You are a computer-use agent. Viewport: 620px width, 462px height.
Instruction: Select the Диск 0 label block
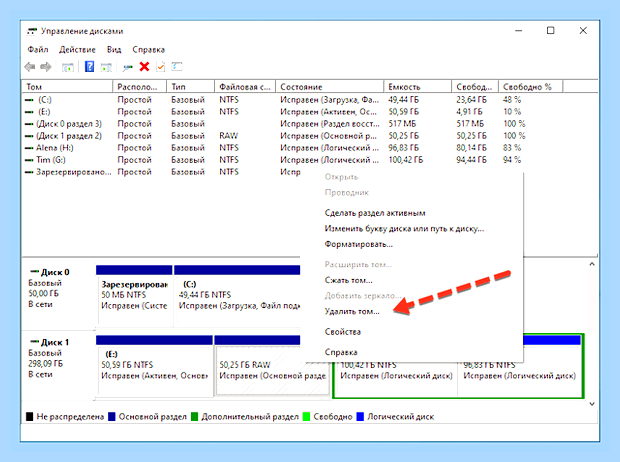(x=59, y=293)
